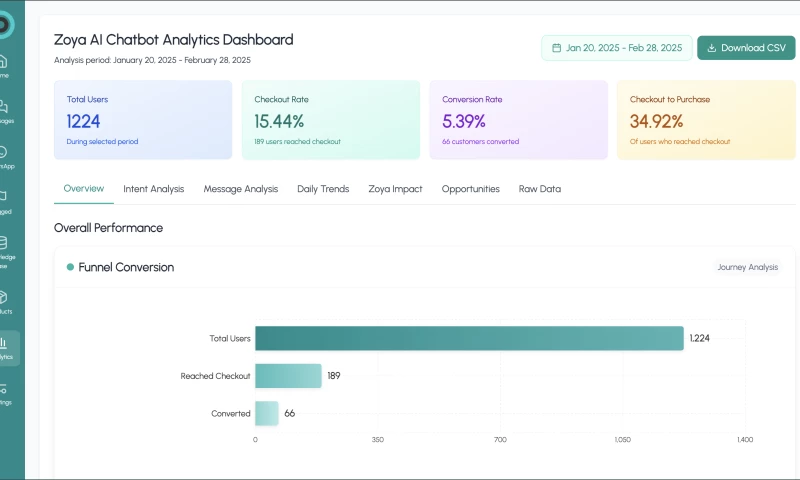Open the Jan 20, 2025 - Feb 28, 2025 date picker
The width and height of the screenshot is (800, 480).
click(x=617, y=48)
